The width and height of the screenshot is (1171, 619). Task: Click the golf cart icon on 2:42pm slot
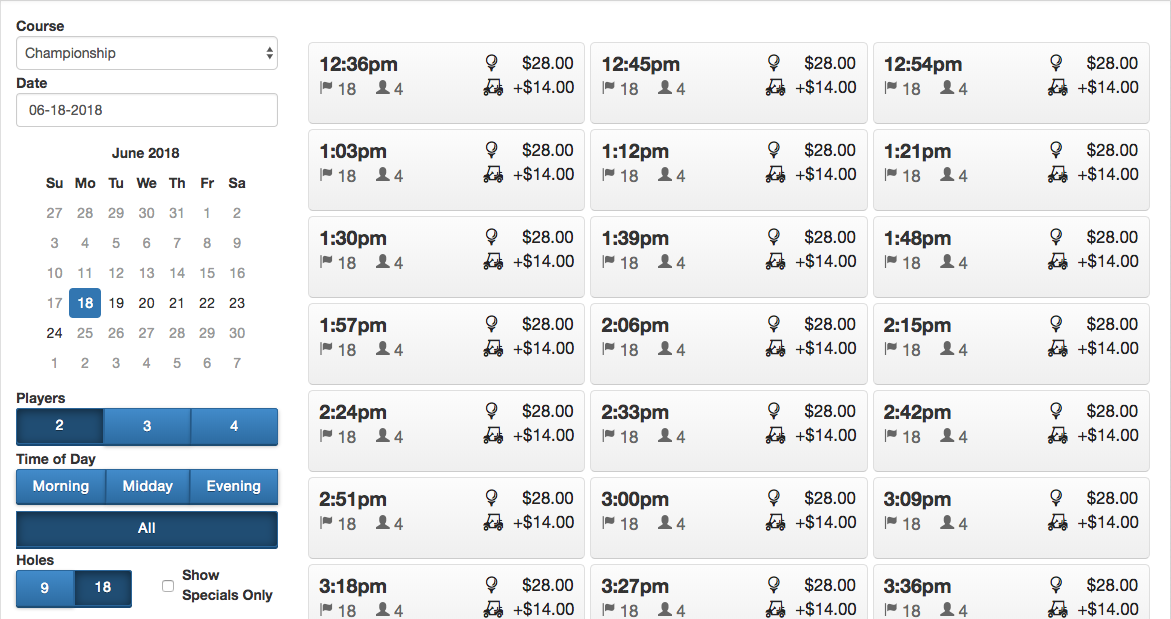(x=1057, y=436)
